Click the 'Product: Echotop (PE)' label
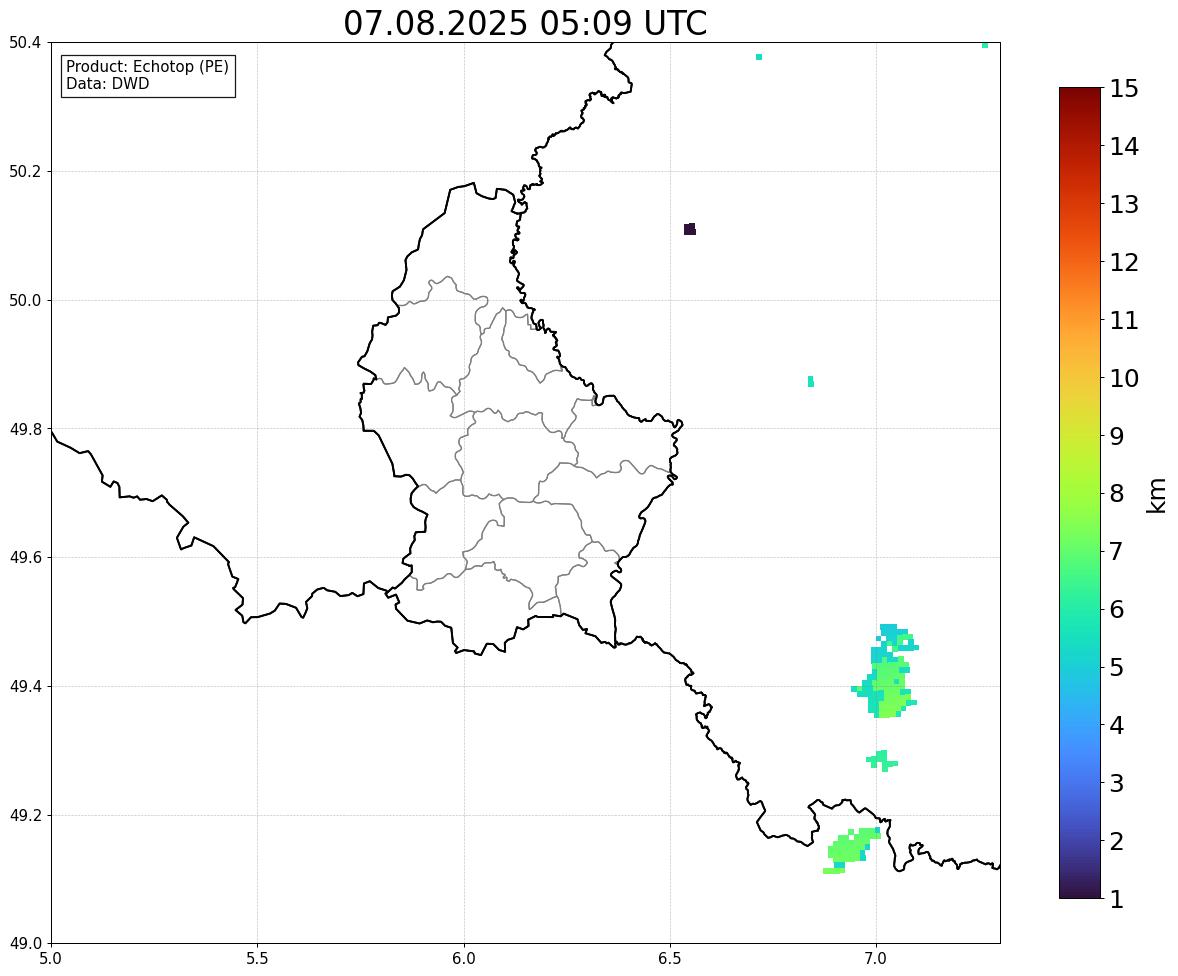Screen dimensions: 1178x976 (x=147, y=67)
